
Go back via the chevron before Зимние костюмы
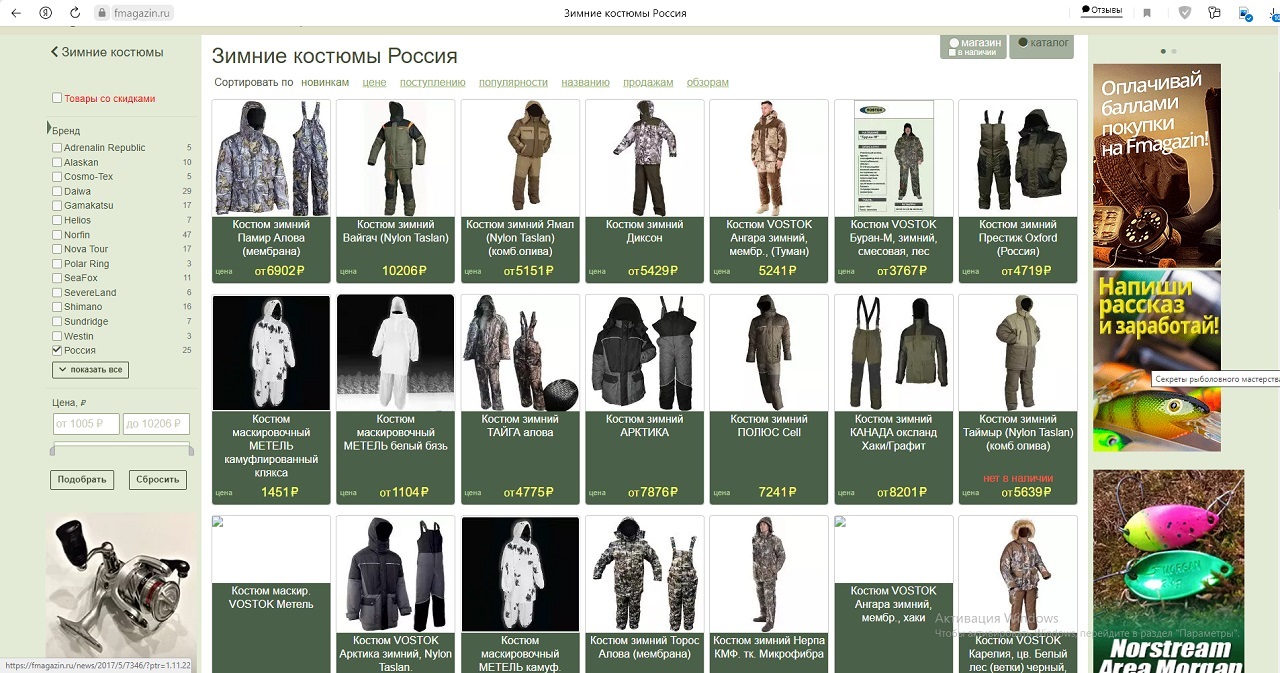[x=54, y=52]
